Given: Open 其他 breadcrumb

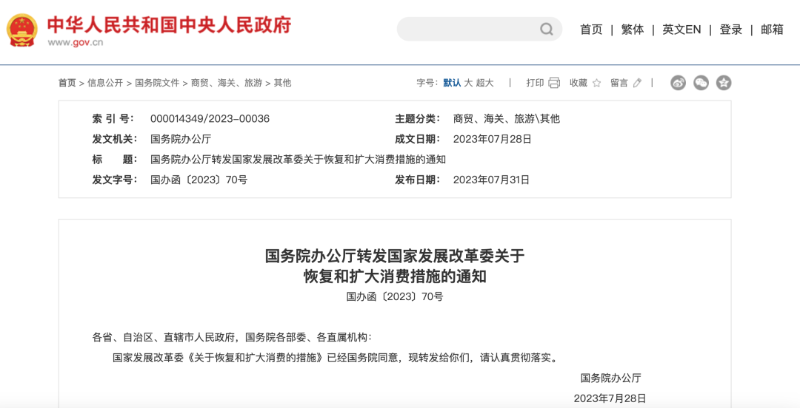Looking at the screenshot, I should coord(282,83).
